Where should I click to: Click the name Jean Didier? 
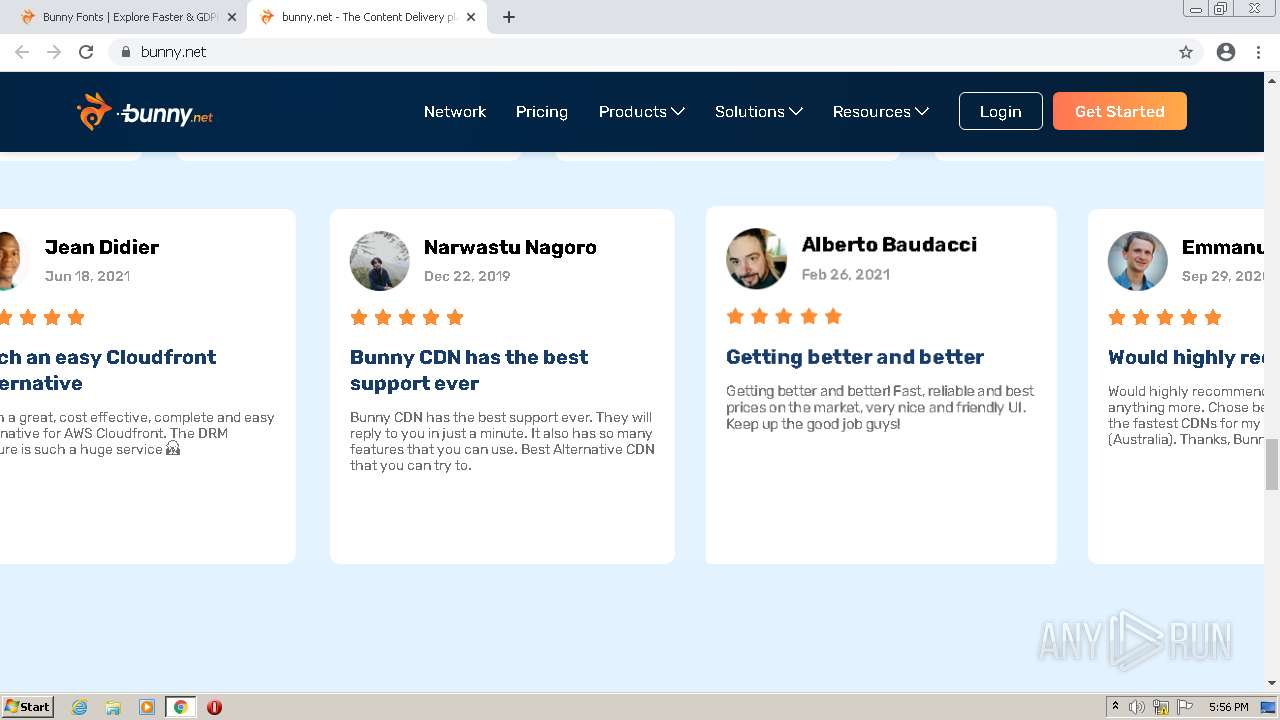pyautogui.click(x=102, y=247)
